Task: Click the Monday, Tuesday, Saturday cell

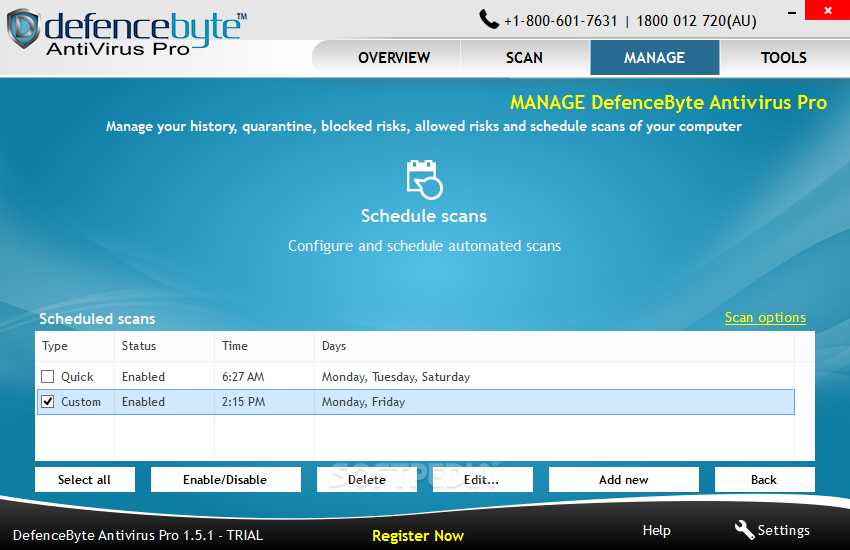Action: 396,377
